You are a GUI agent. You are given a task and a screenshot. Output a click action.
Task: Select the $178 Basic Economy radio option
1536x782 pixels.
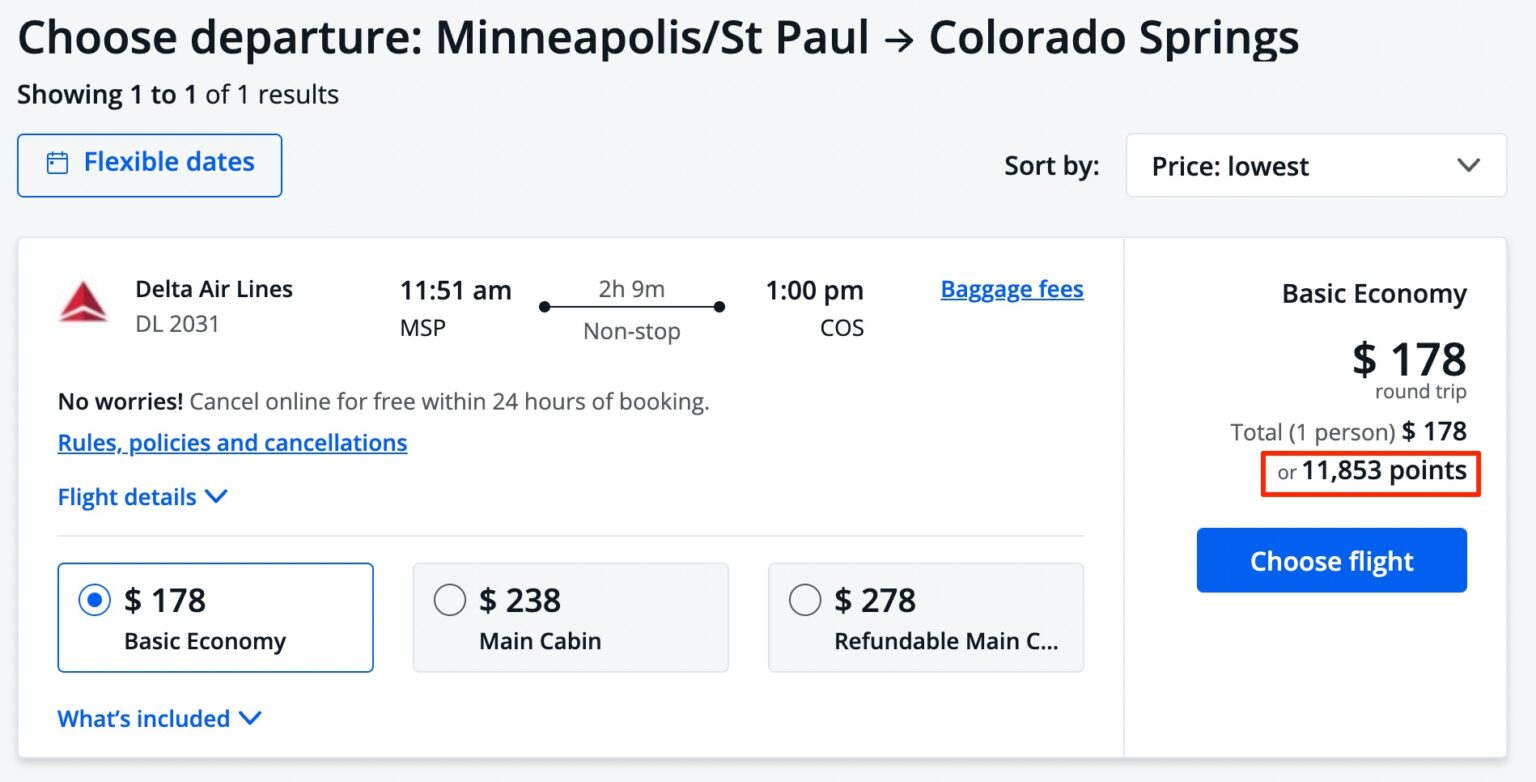(x=95, y=600)
